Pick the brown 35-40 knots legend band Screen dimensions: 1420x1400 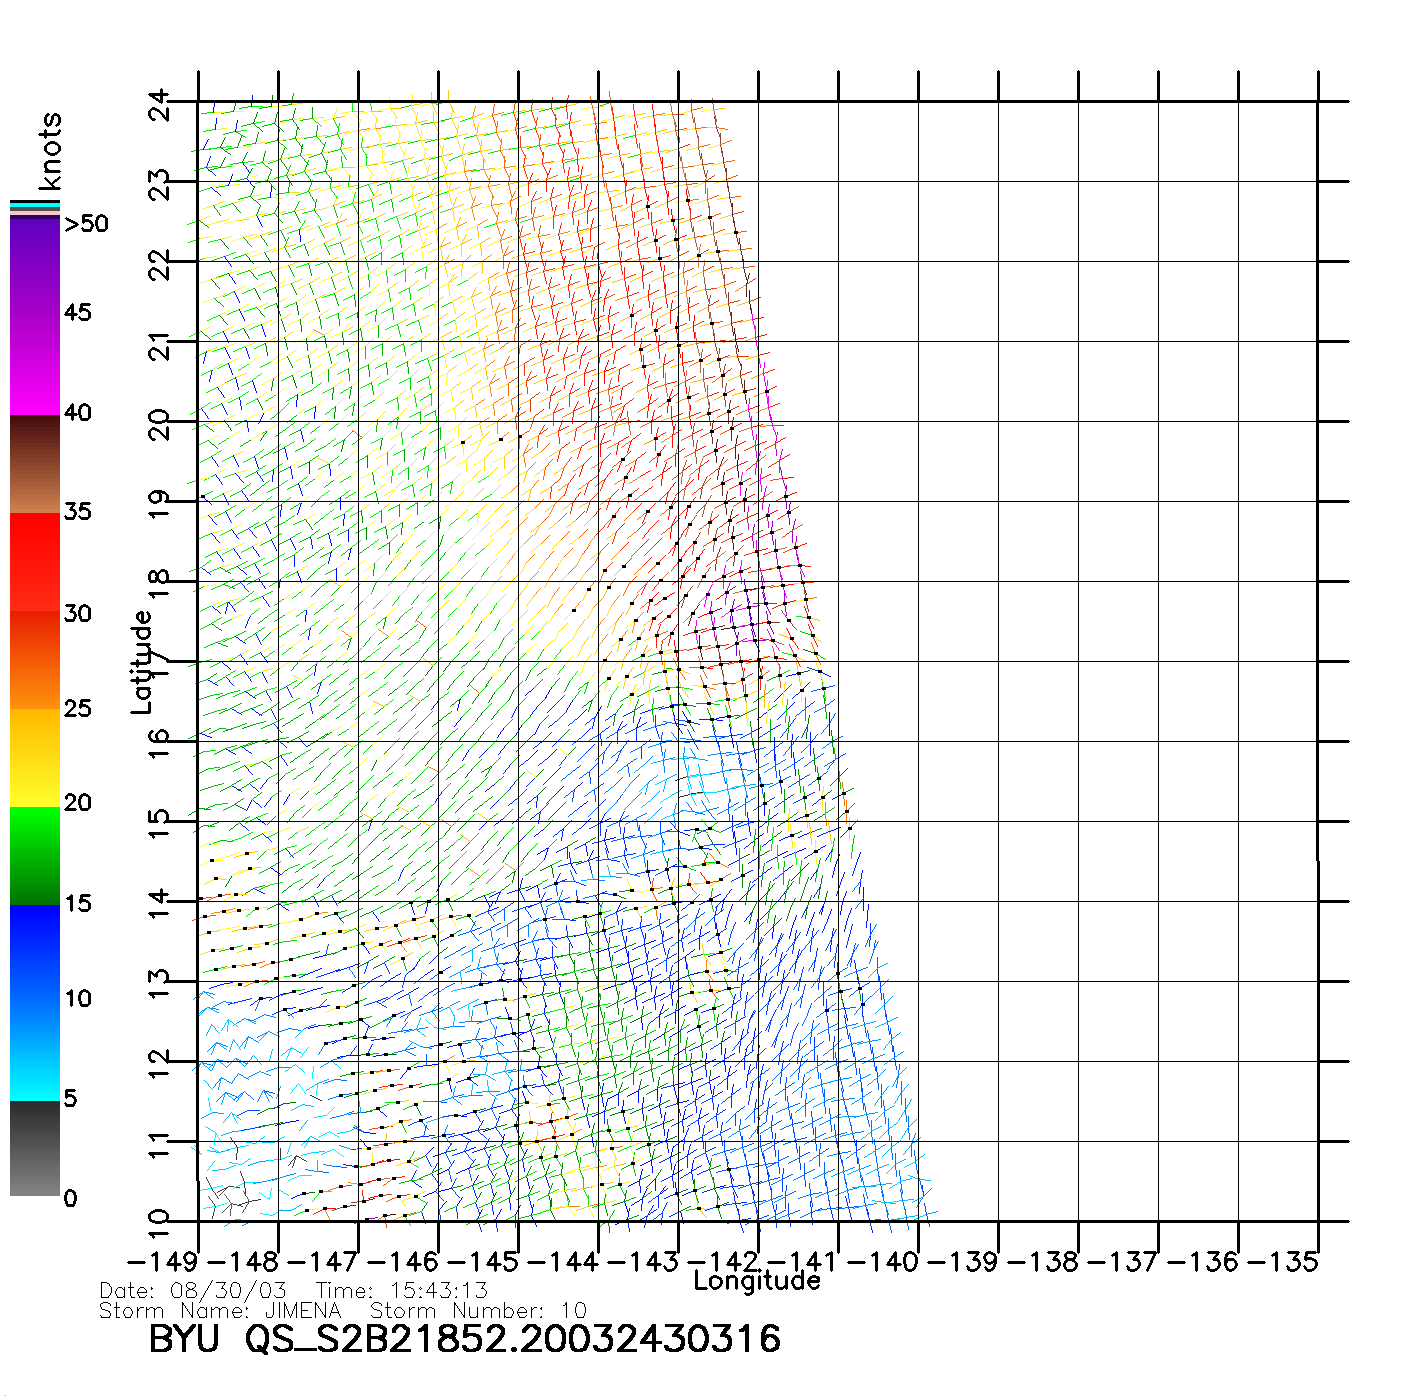pyautogui.click(x=35, y=464)
